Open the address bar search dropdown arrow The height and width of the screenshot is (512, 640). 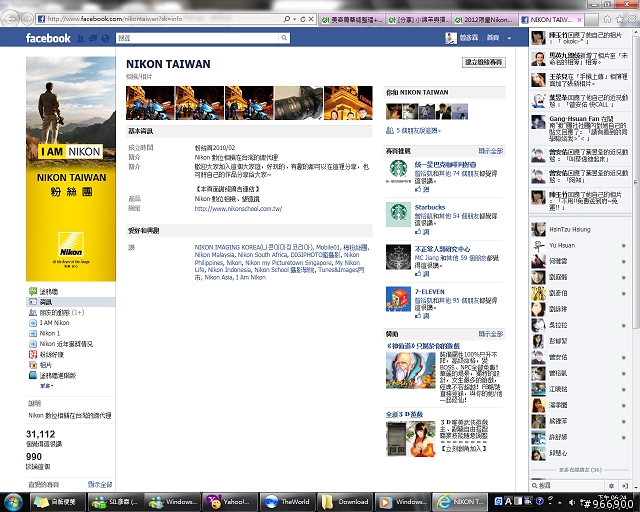click(295, 19)
